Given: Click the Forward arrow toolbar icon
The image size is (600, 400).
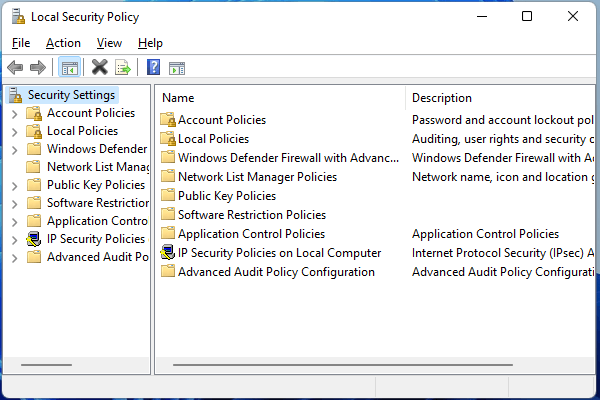Looking at the screenshot, I should pos(38,68).
